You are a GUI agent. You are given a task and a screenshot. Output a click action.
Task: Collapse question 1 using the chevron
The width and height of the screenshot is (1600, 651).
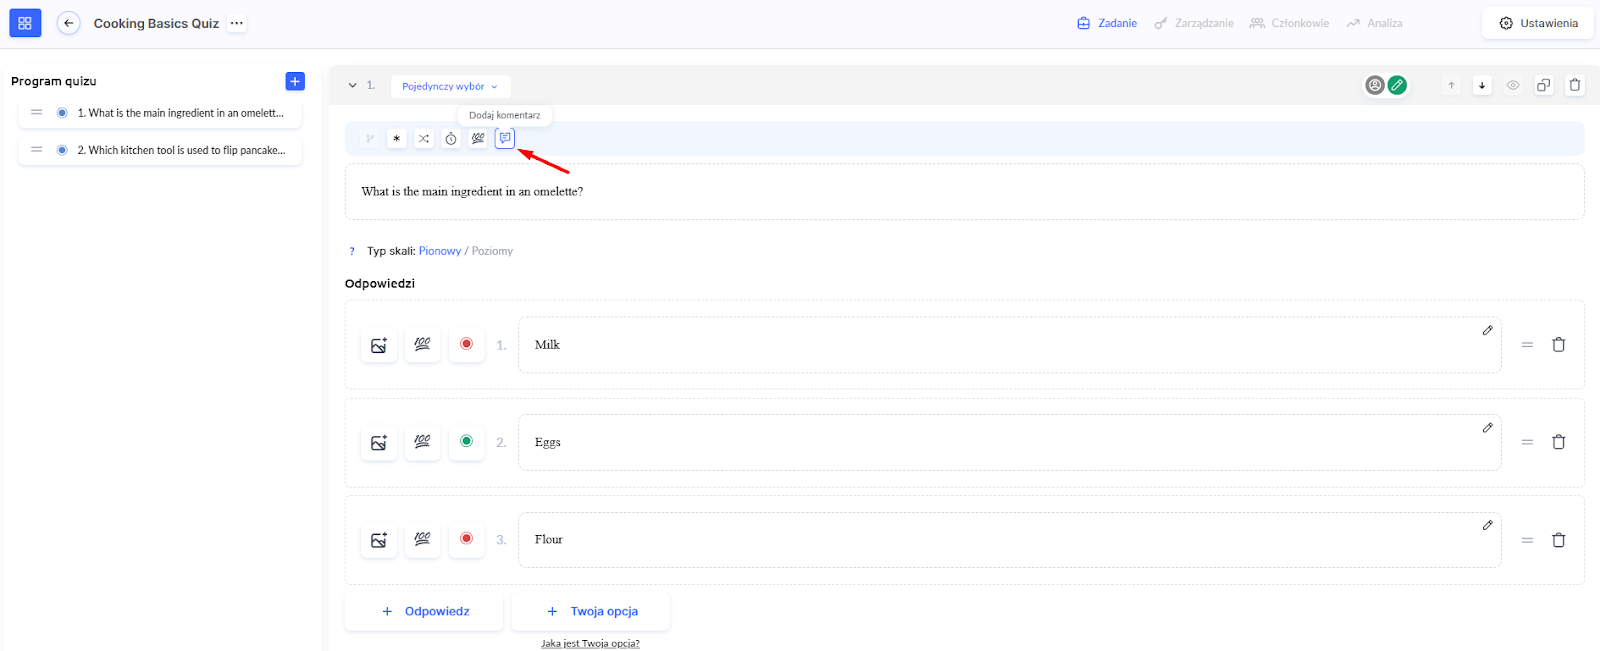353,85
